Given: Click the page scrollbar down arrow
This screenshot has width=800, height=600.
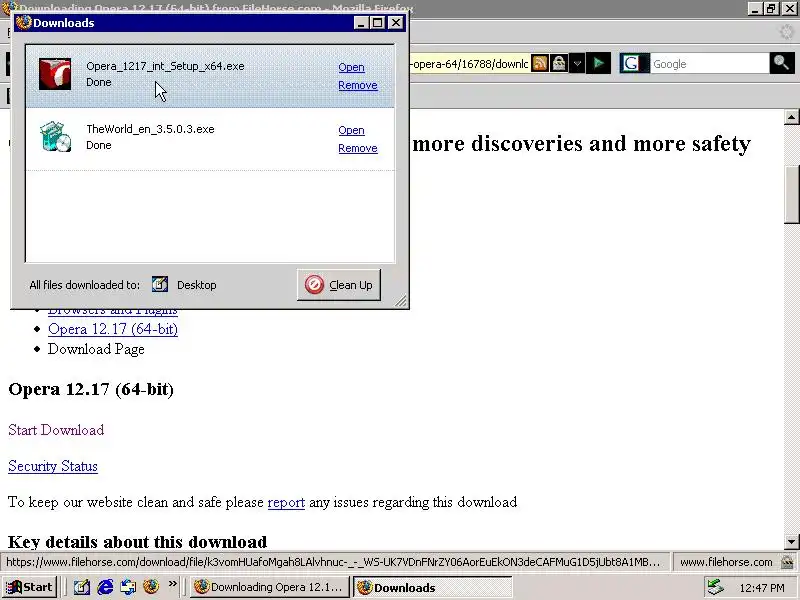Looking at the screenshot, I should tap(791, 541).
